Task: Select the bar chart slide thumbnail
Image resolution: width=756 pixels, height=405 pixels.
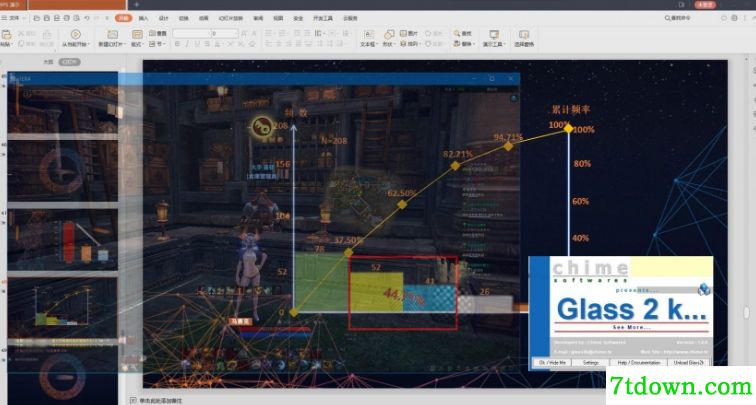Action: pyautogui.click(x=63, y=239)
